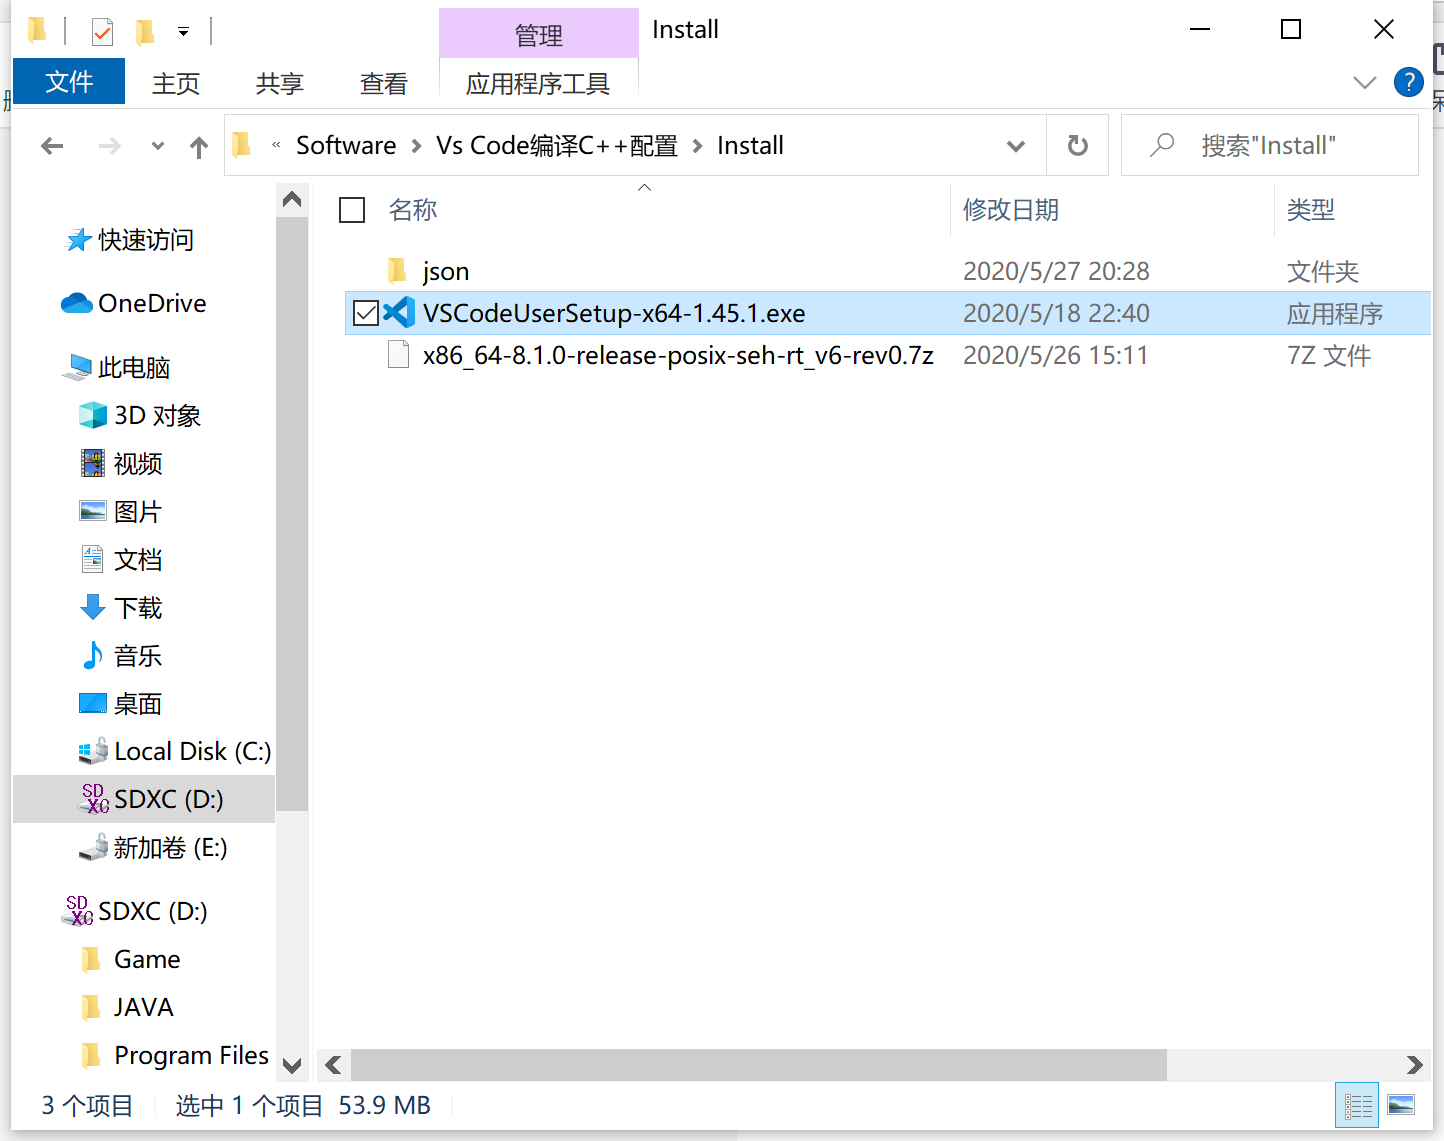The image size is (1444, 1141).
Task: Open the 桌面 folder
Action: (138, 703)
